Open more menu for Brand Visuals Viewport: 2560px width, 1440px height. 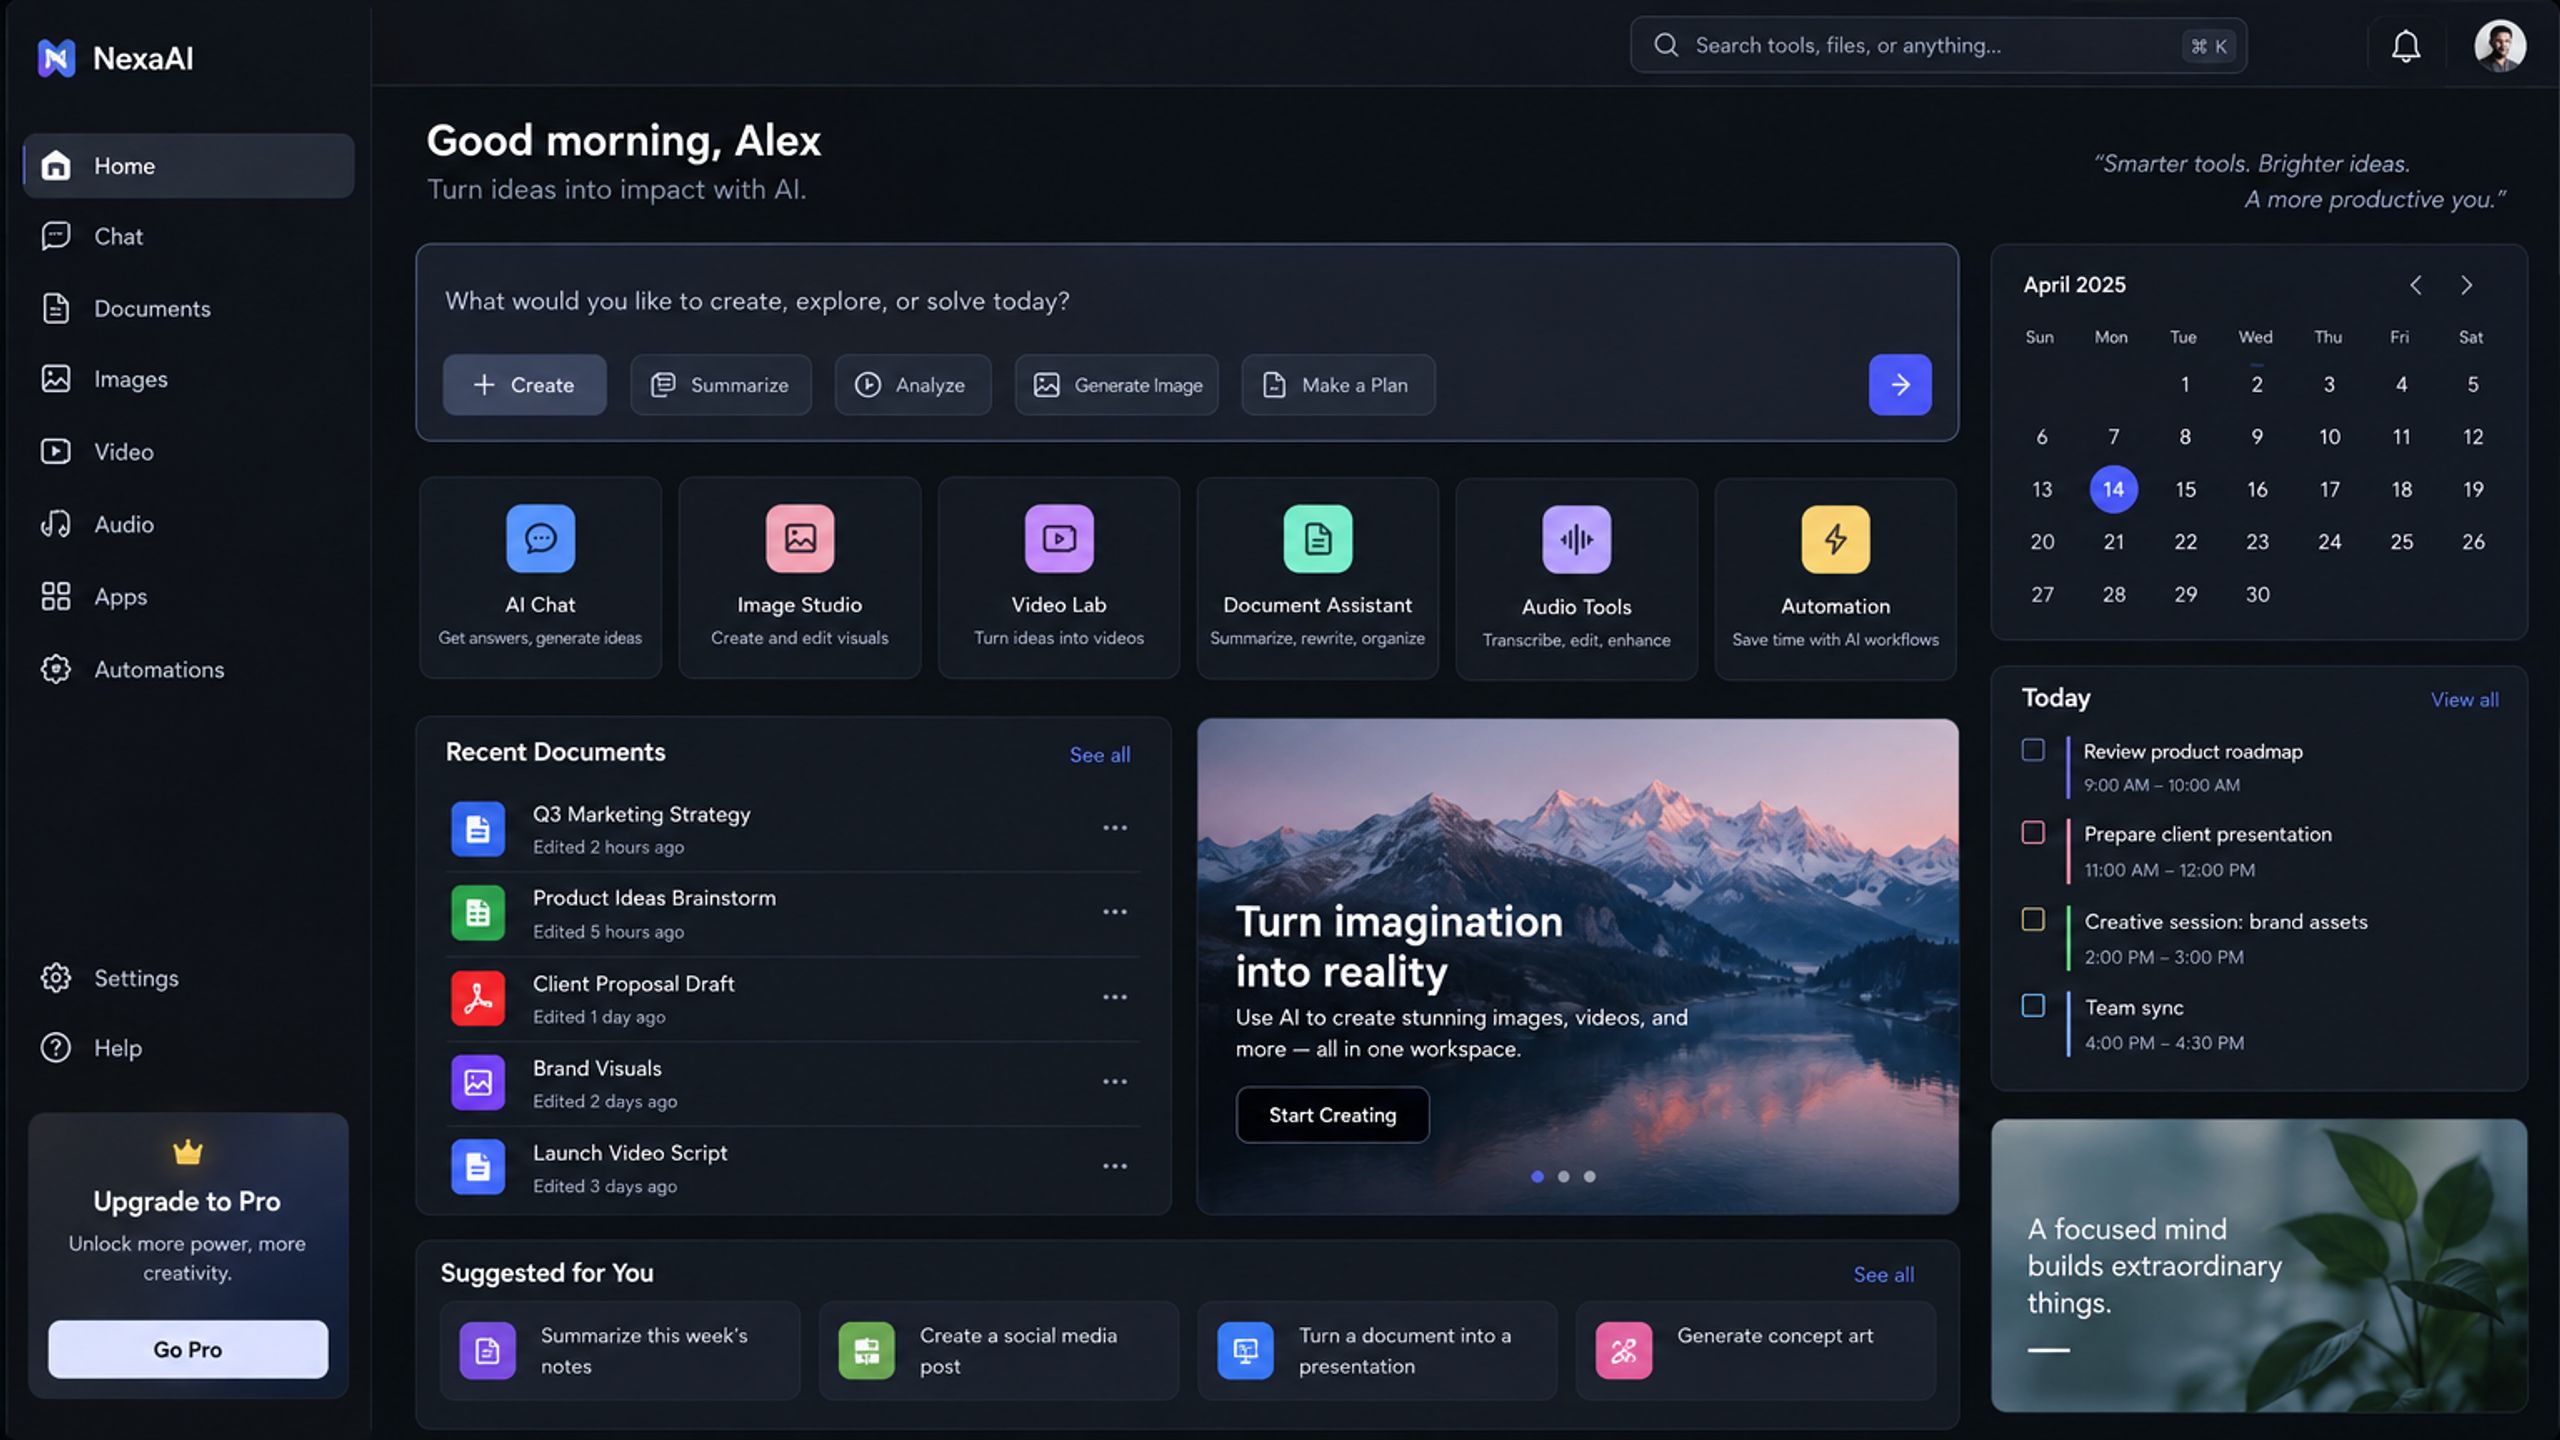click(x=1114, y=1082)
